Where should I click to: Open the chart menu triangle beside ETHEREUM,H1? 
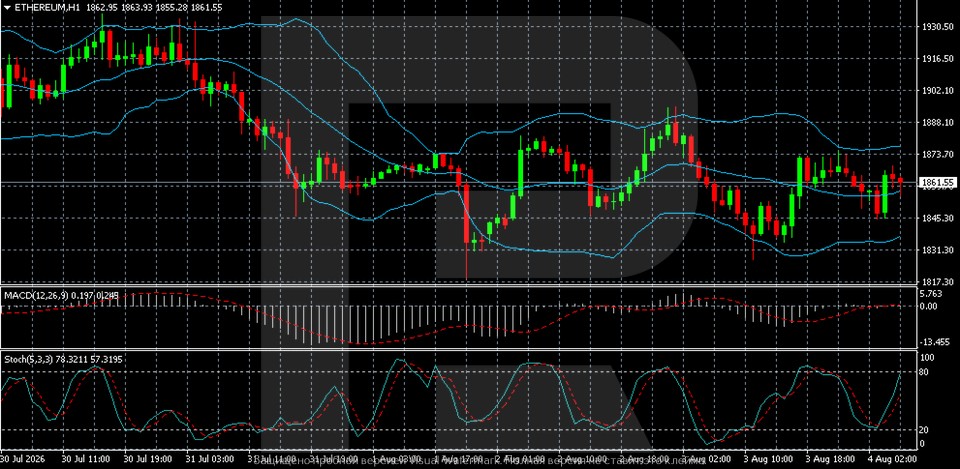(7, 7)
